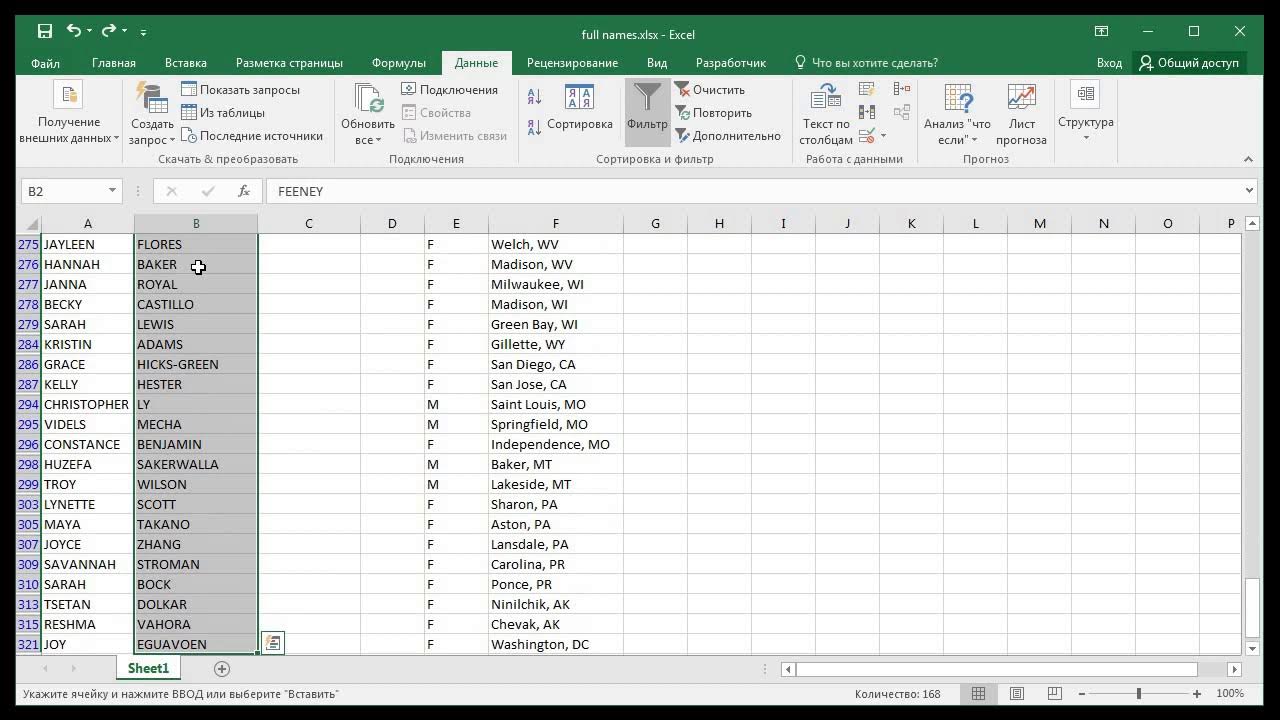The width and height of the screenshot is (1280, 720).
Task: Select the Sheet1 tab
Action: click(148, 668)
